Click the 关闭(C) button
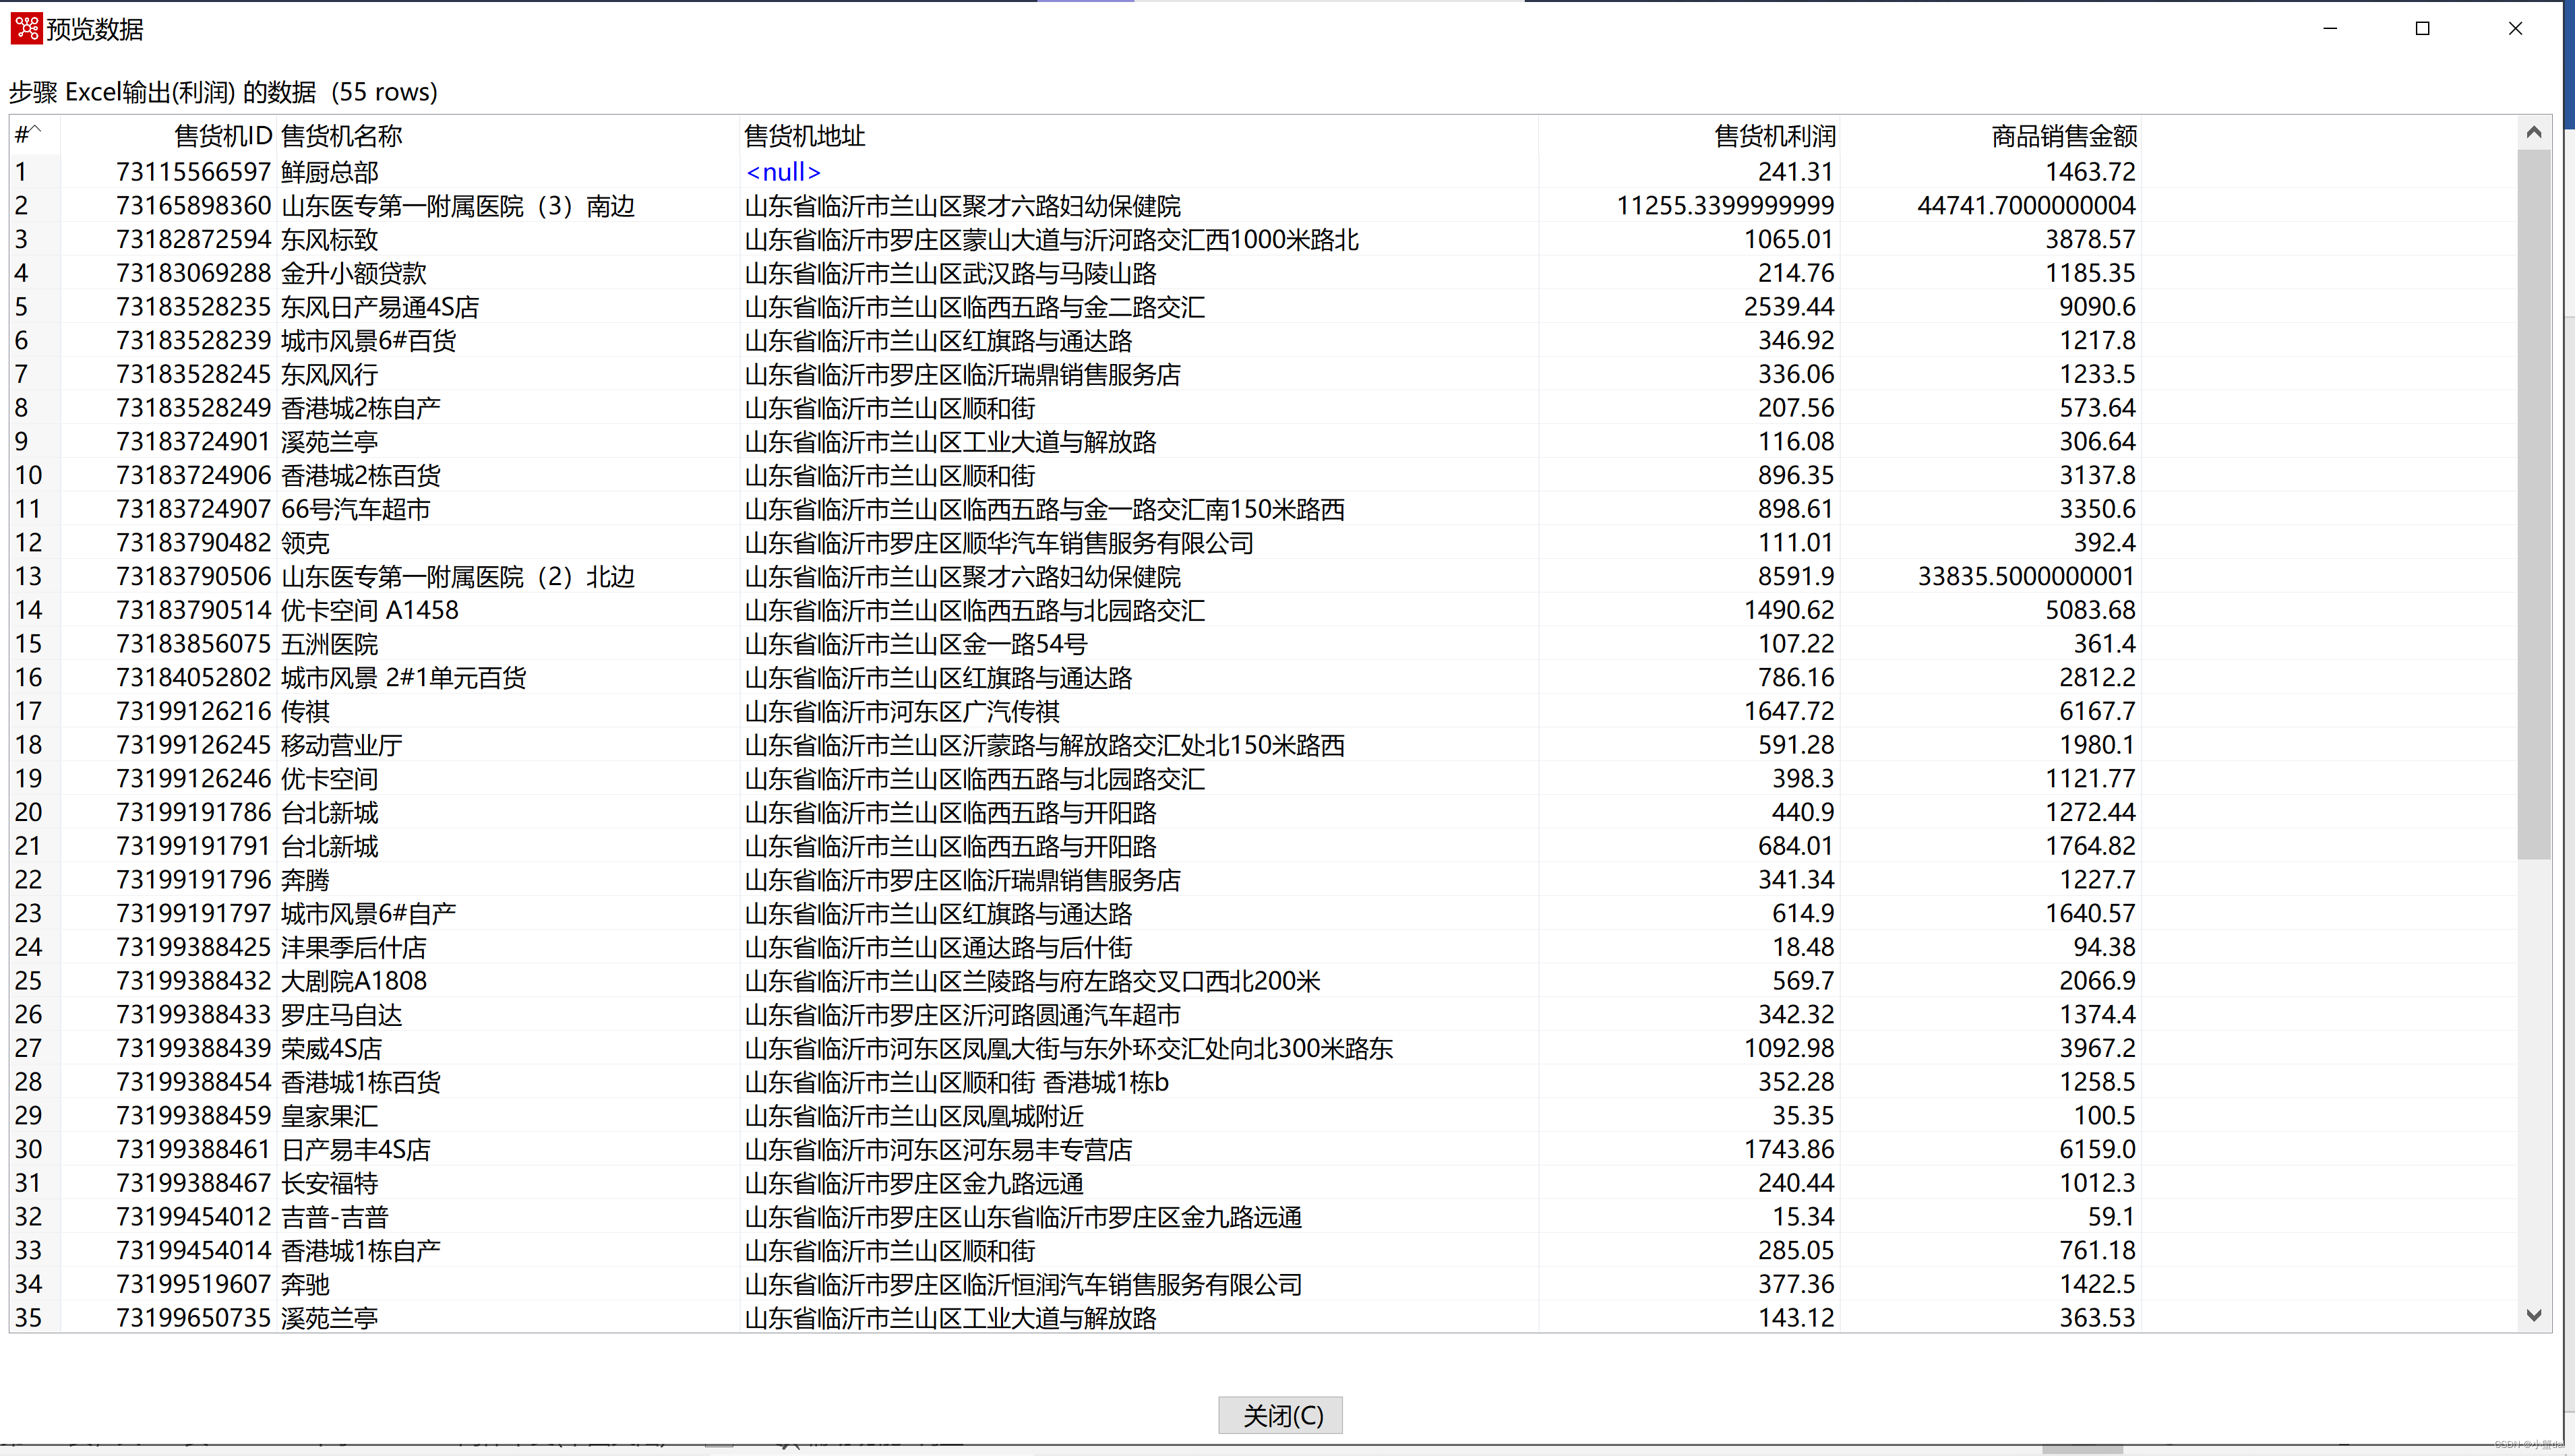This screenshot has height=1456, width=2575. [1280, 1415]
